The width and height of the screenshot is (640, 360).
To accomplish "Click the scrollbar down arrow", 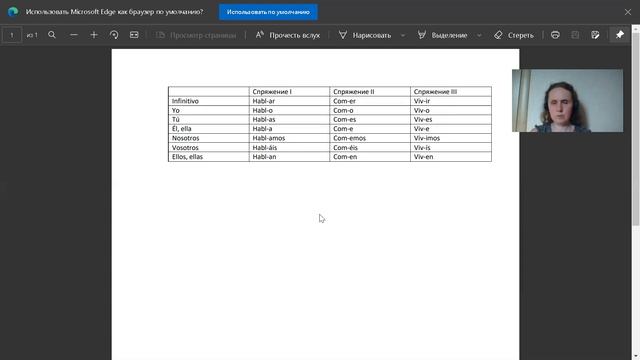I will [636, 356].
